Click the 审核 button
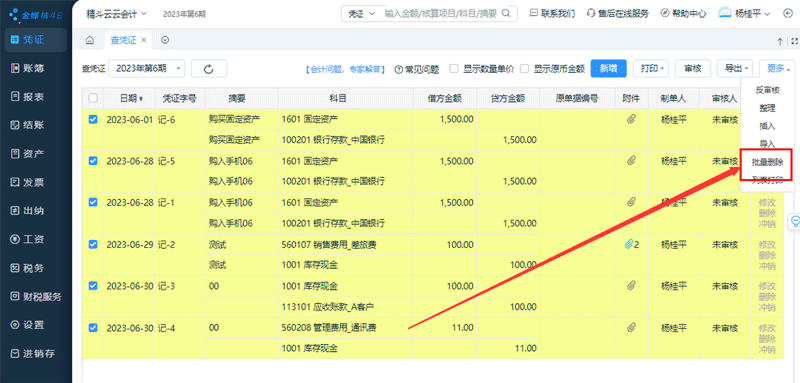Image resolution: width=800 pixels, height=383 pixels. (693, 68)
